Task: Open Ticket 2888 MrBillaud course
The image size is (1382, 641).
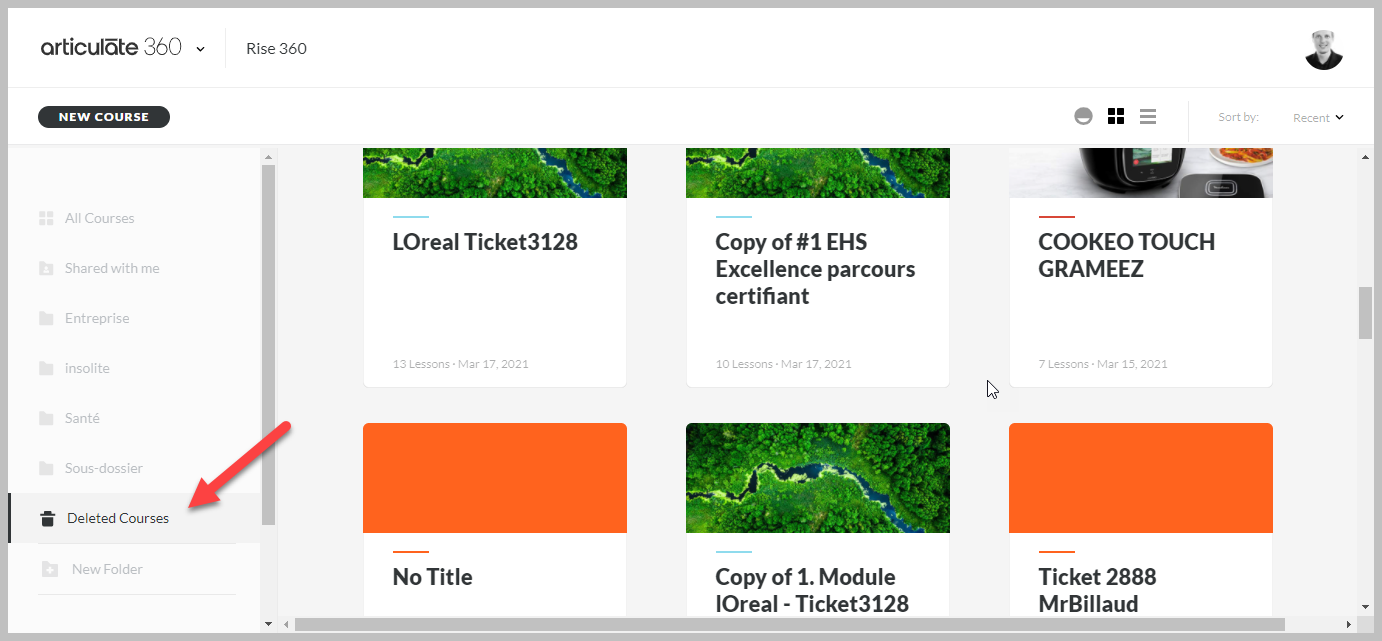Action: coord(1097,590)
